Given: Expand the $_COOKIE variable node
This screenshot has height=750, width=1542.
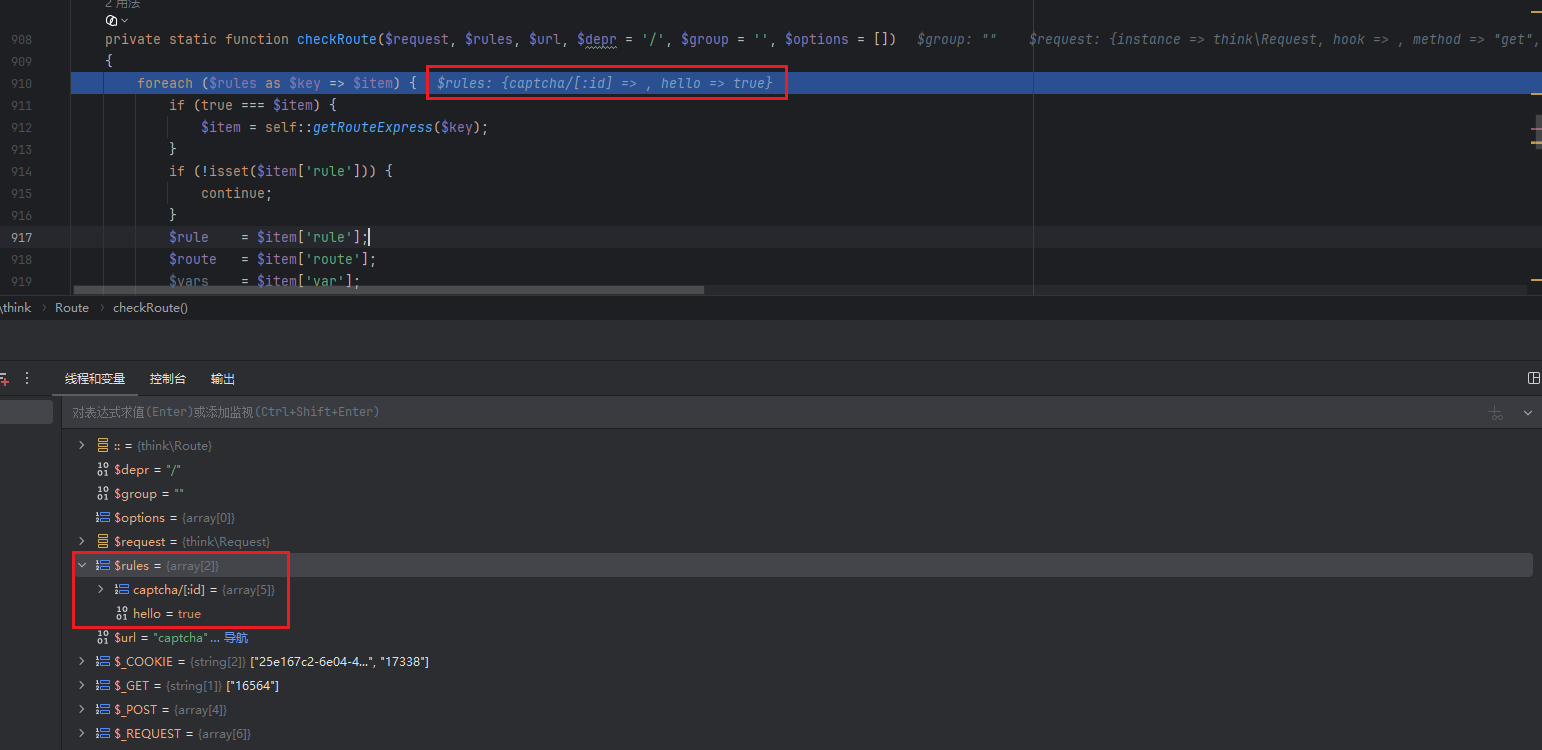Looking at the screenshot, I should (x=82, y=661).
